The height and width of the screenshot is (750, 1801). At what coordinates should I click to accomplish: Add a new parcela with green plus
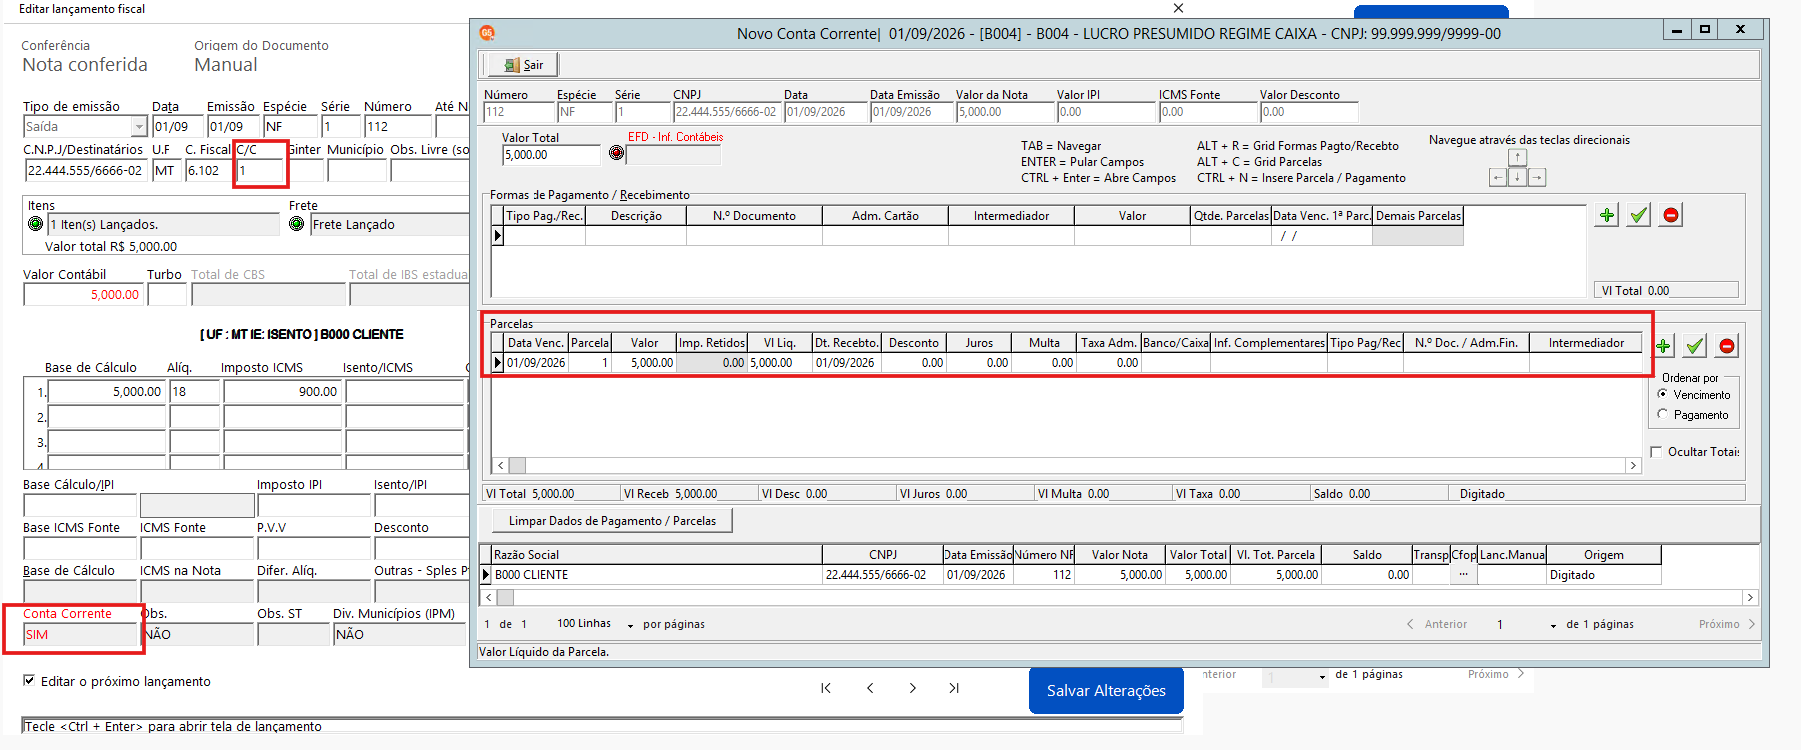[x=1663, y=346]
